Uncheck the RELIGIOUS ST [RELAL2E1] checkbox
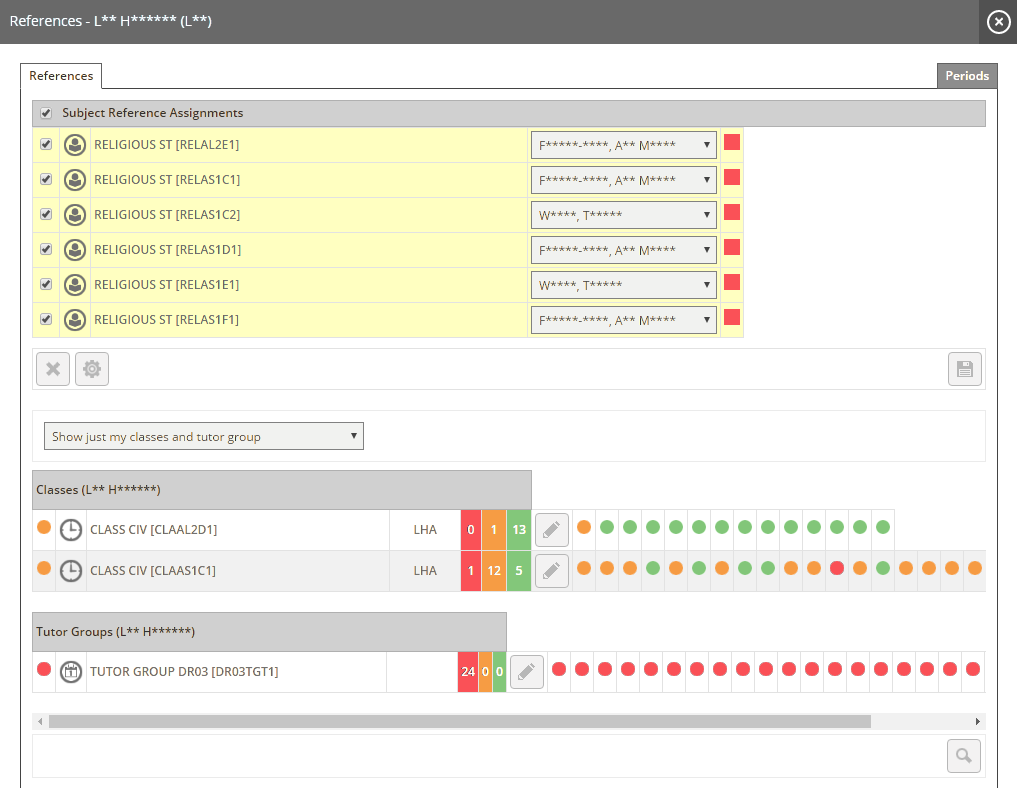 [46, 144]
